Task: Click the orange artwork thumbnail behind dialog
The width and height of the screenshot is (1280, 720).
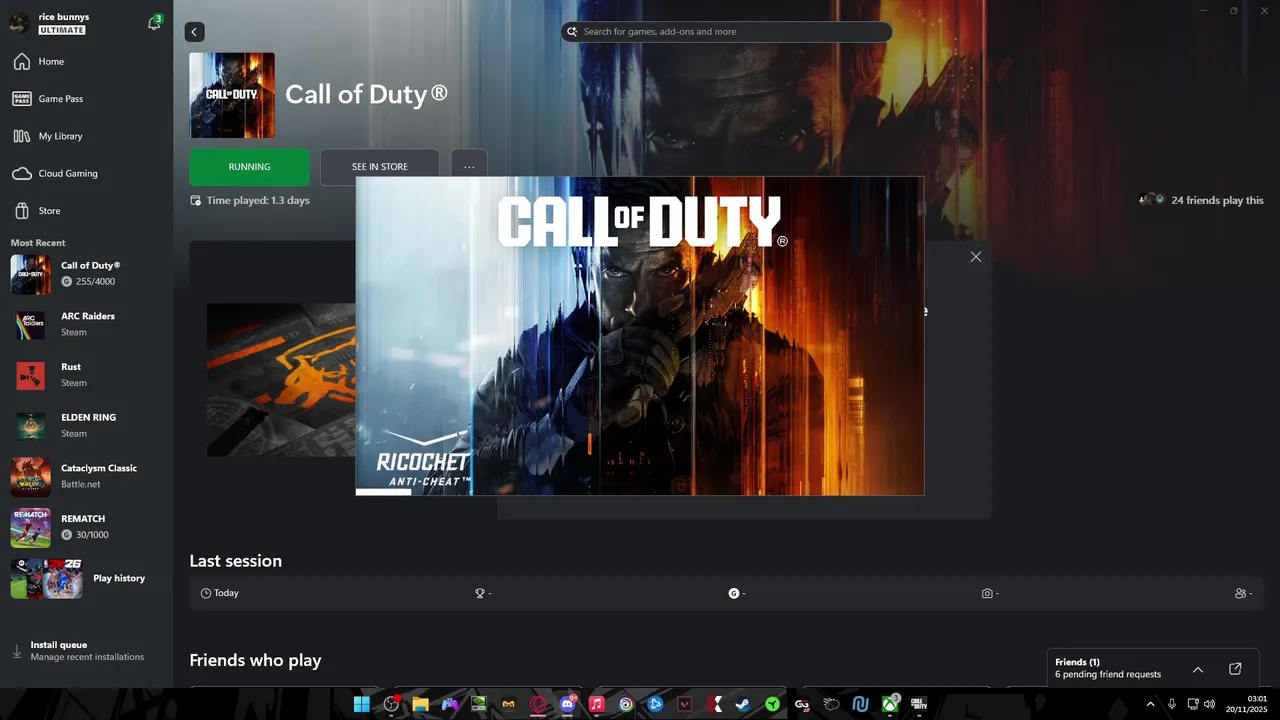Action: point(281,380)
